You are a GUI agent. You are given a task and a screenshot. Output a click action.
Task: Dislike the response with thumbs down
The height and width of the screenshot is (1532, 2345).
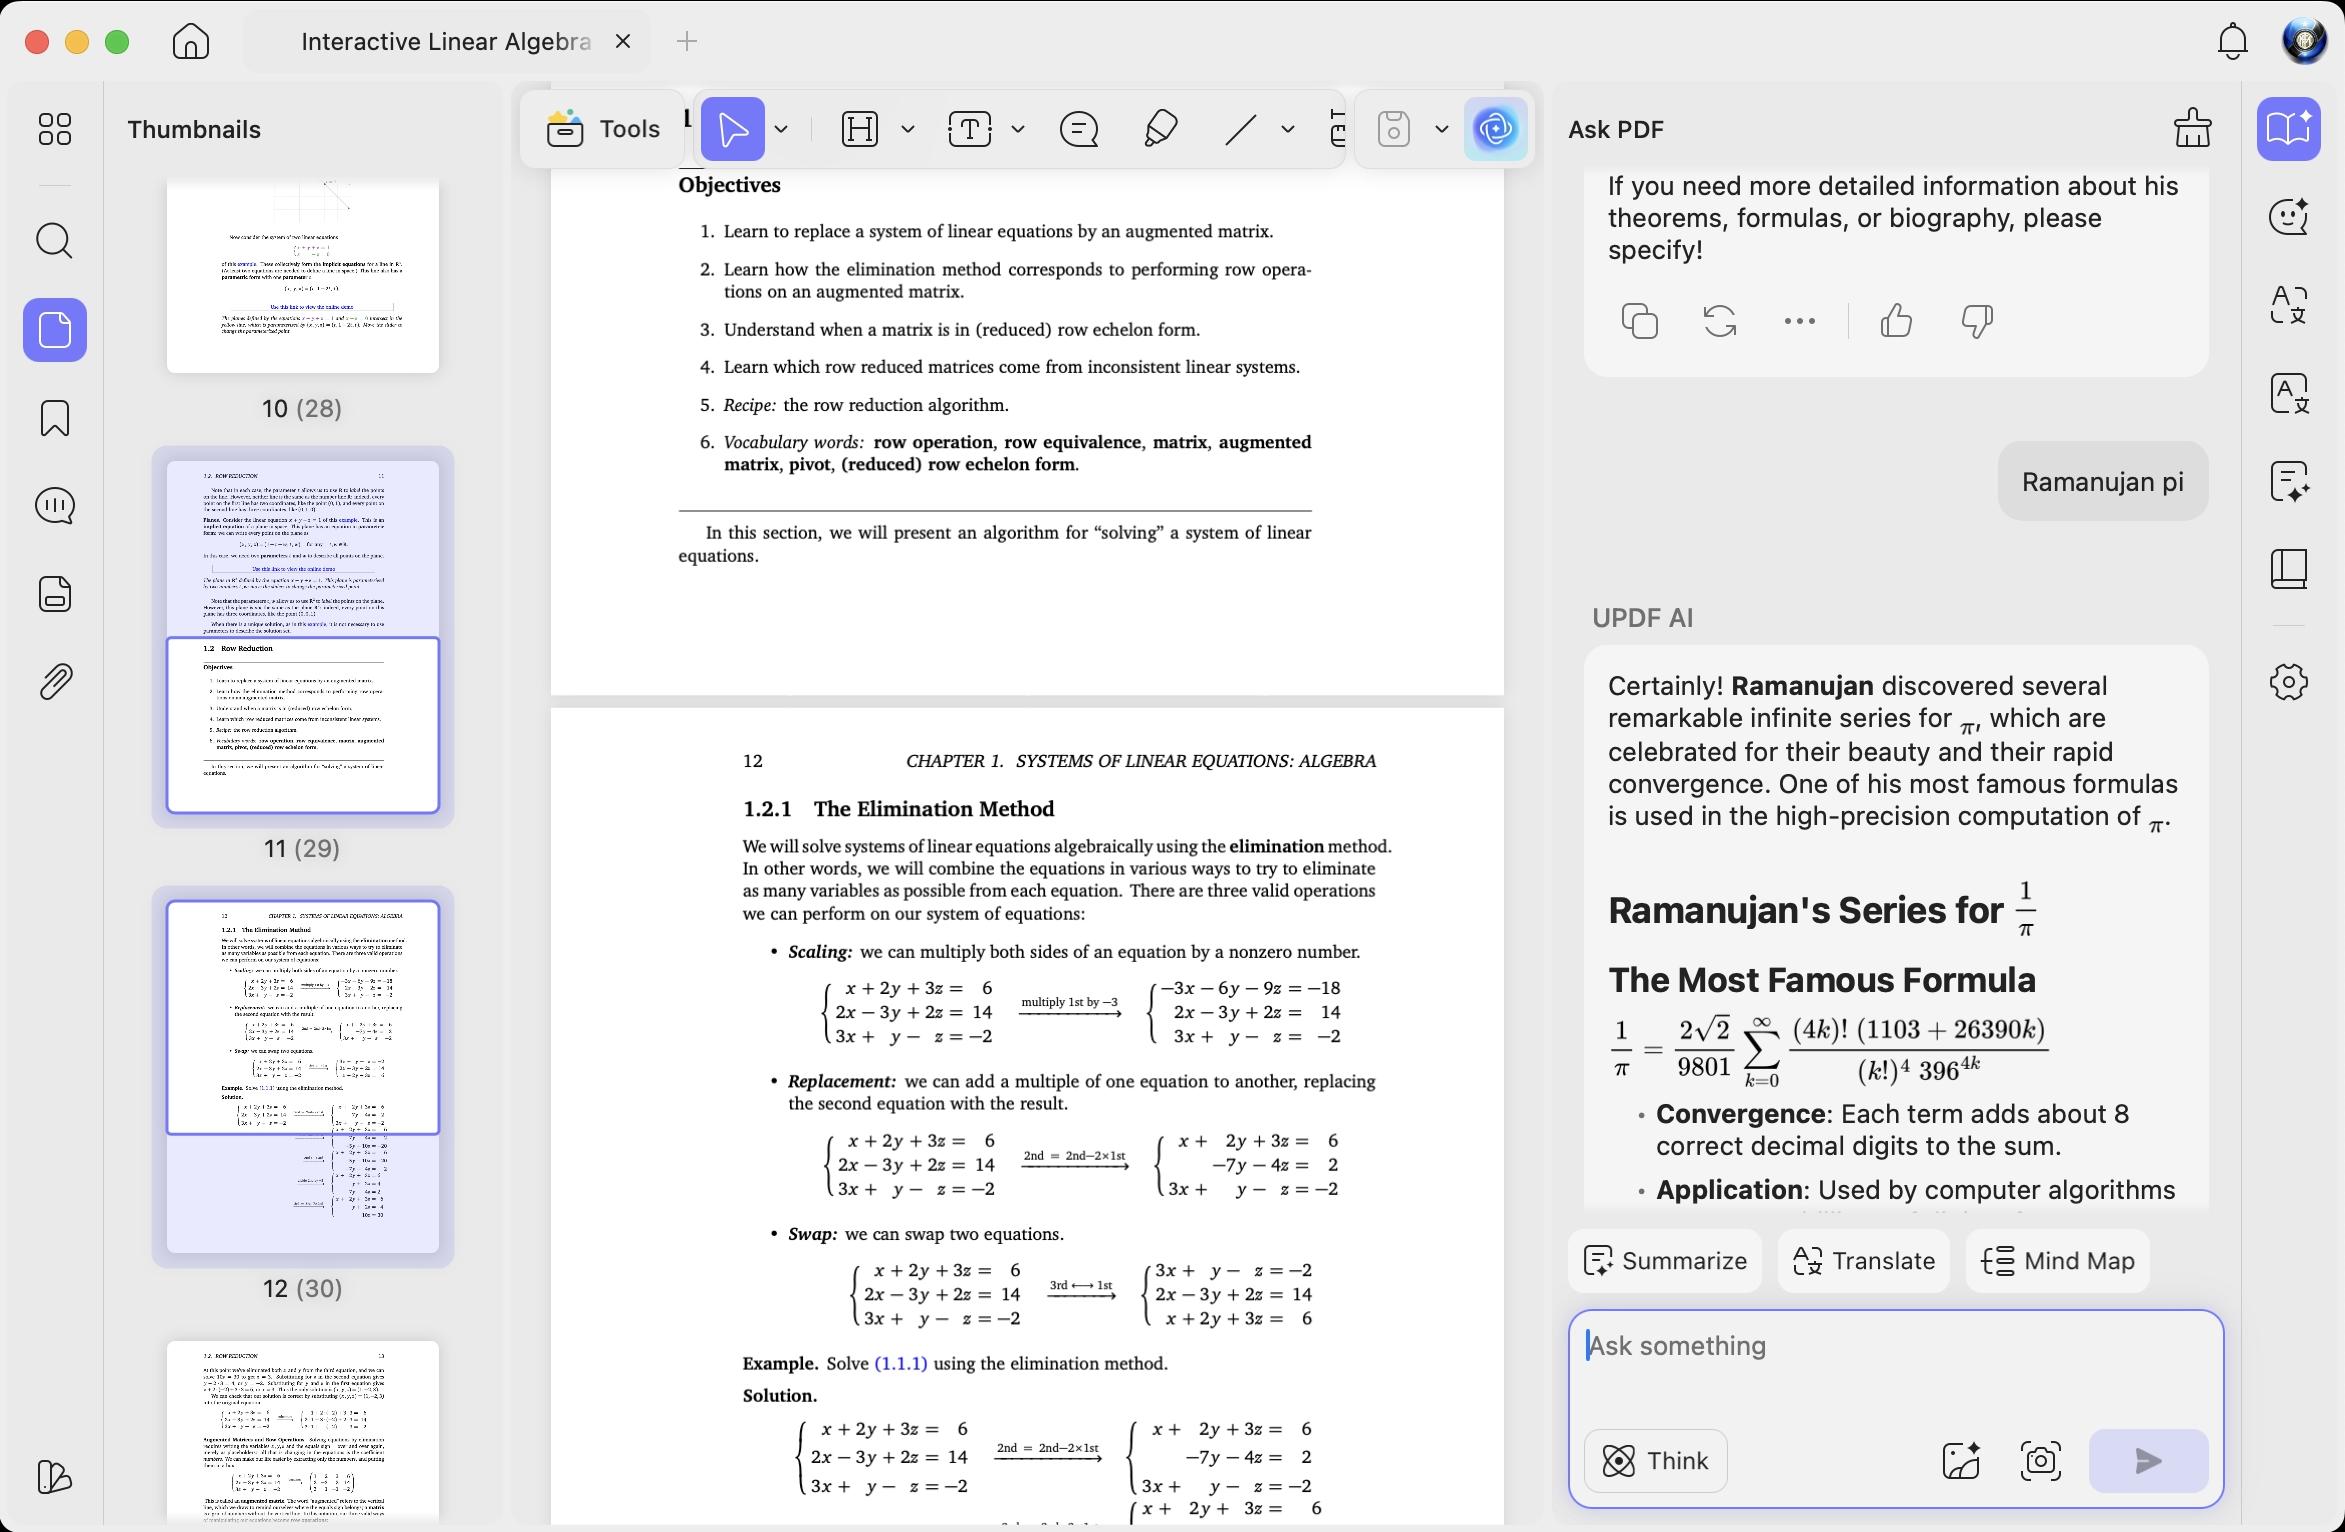[x=1976, y=321]
